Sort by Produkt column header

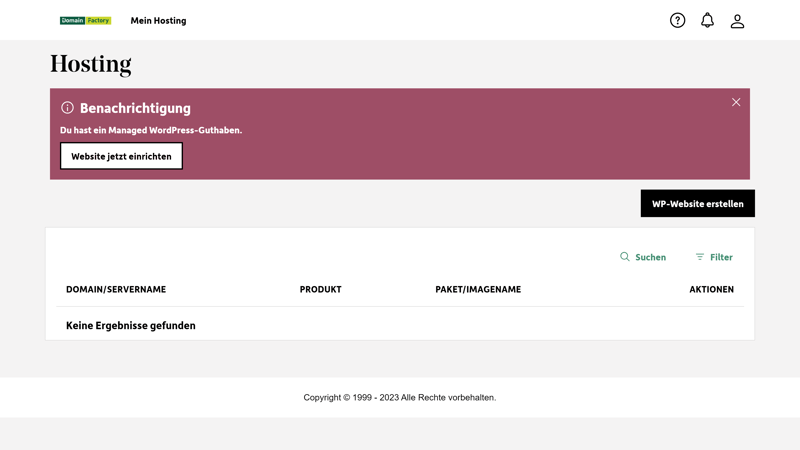[x=320, y=289]
